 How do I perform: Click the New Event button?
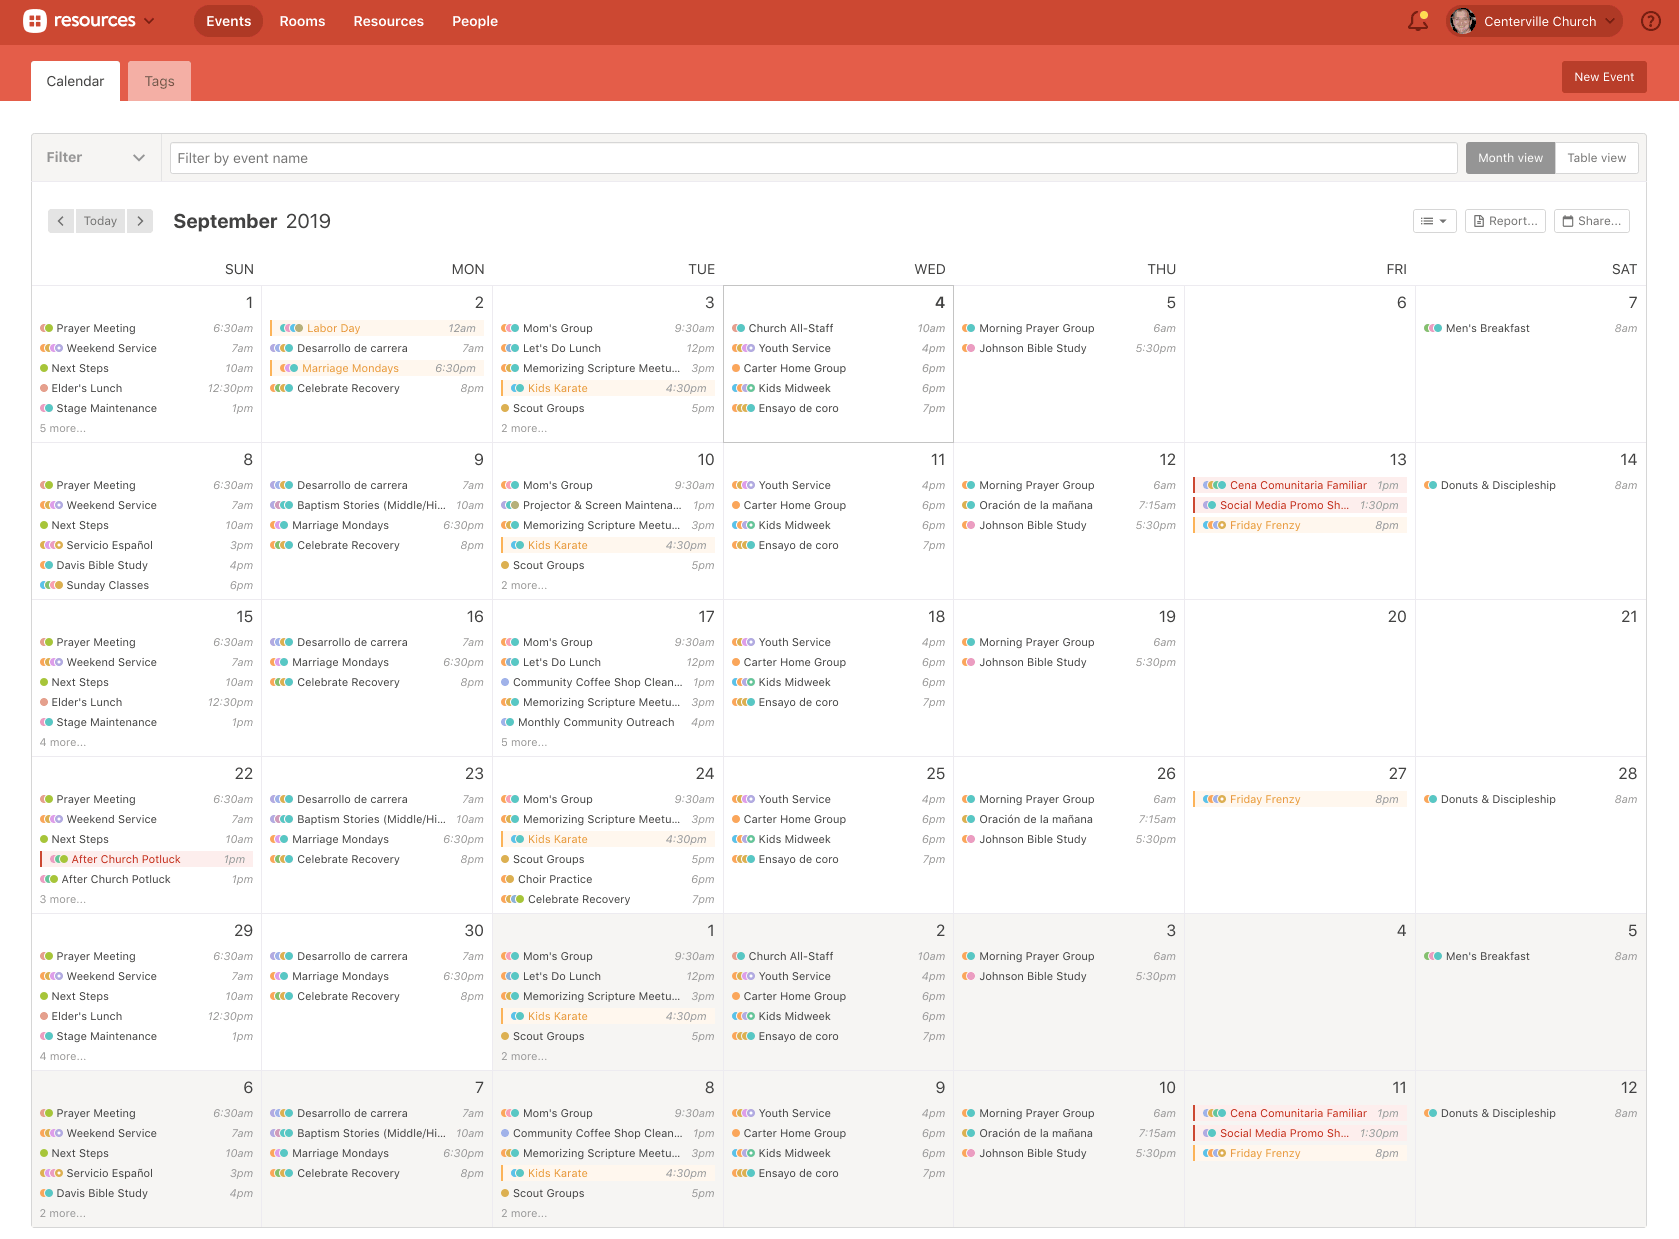(1603, 77)
